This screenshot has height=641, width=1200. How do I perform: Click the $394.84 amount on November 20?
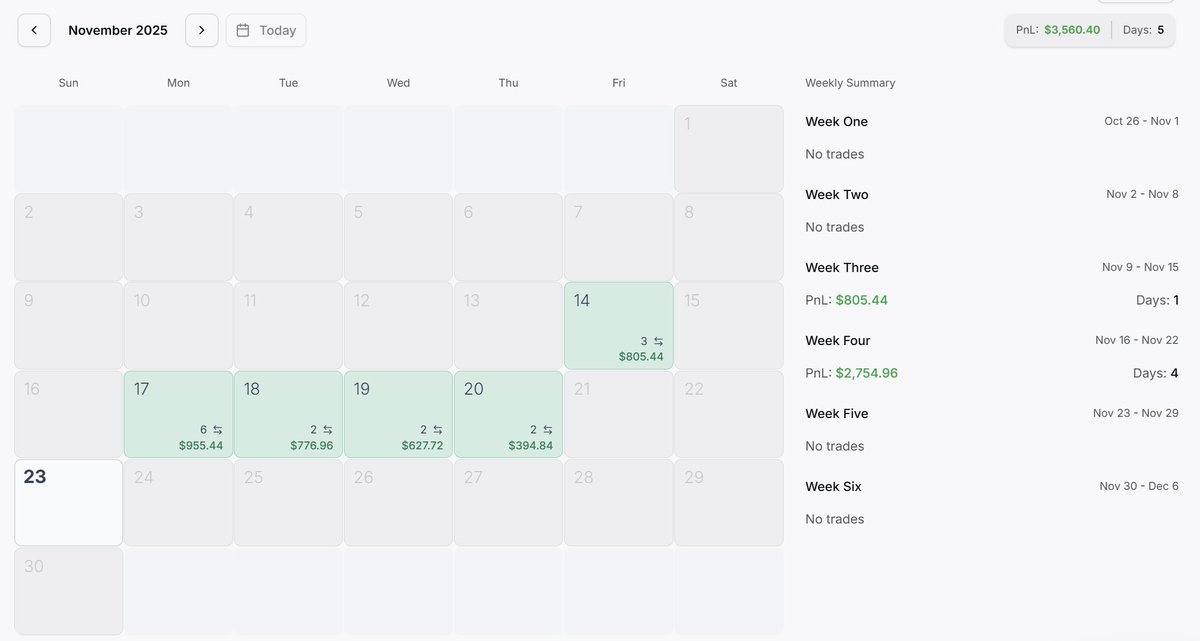(x=531, y=445)
